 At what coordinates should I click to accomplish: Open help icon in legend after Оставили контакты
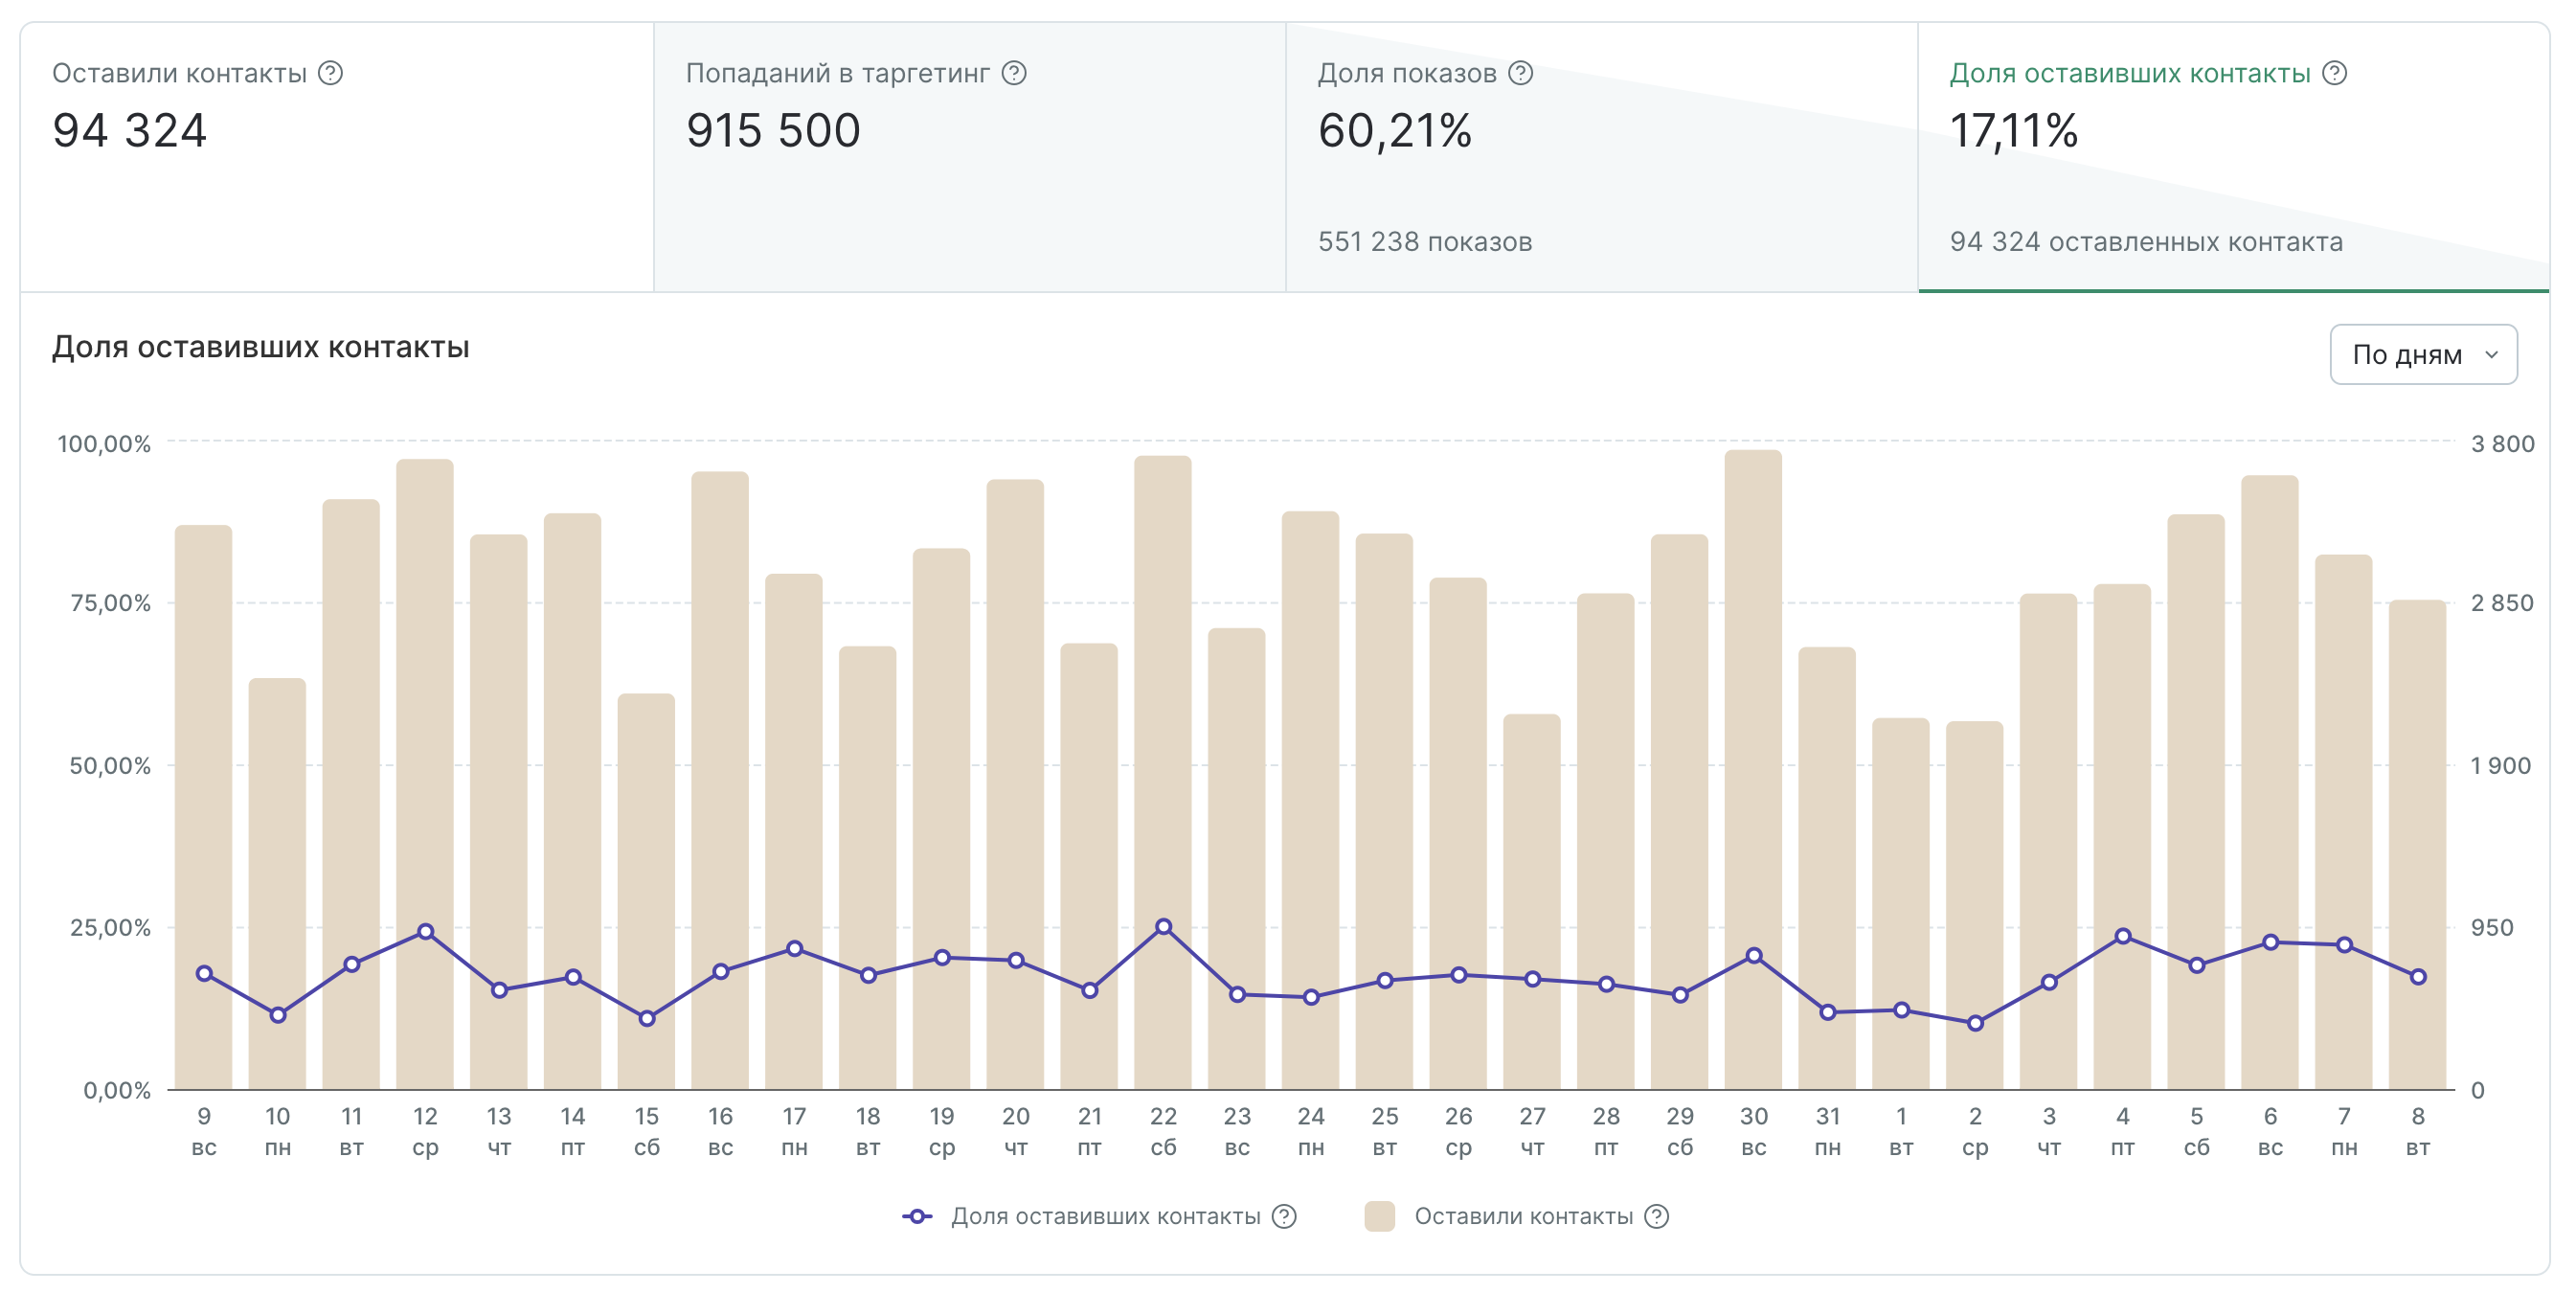(x=1656, y=1216)
